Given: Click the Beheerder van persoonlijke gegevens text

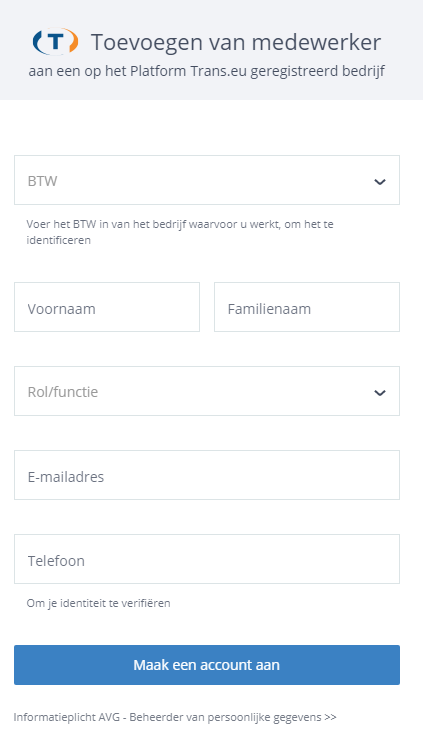Looking at the screenshot, I should pos(225,717).
